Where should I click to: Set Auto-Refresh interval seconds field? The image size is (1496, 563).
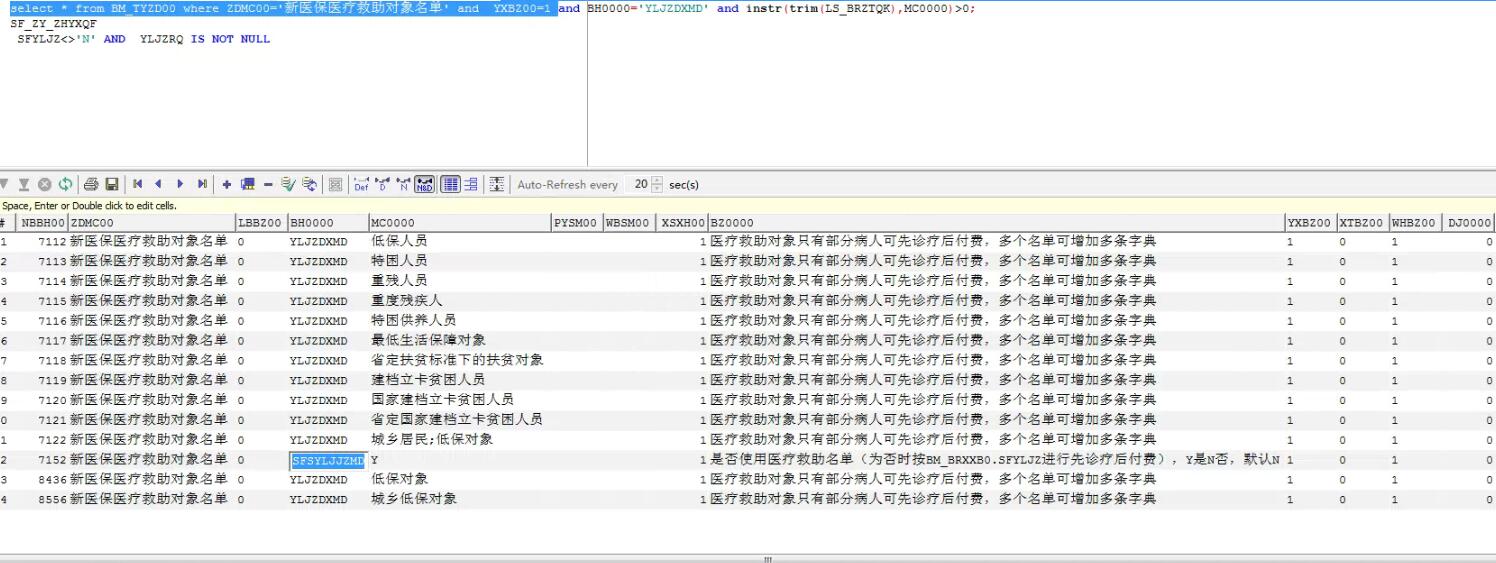[x=638, y=185]
